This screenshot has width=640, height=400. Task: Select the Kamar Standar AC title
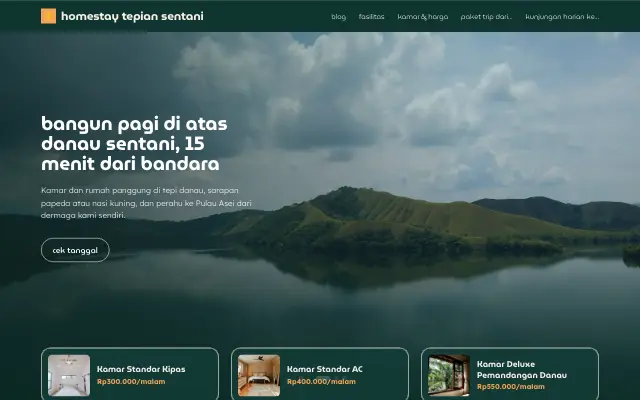324,369
